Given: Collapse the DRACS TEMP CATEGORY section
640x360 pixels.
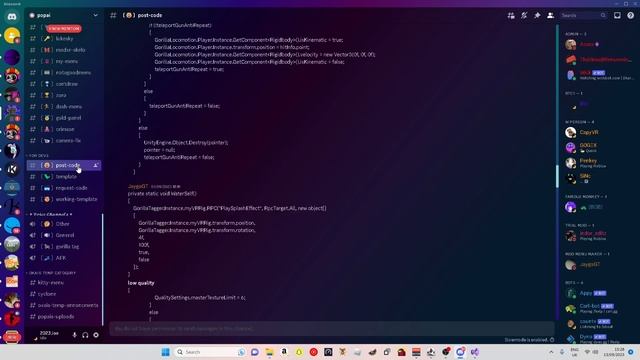Looking at the screenshot, I should click(52, 273).
